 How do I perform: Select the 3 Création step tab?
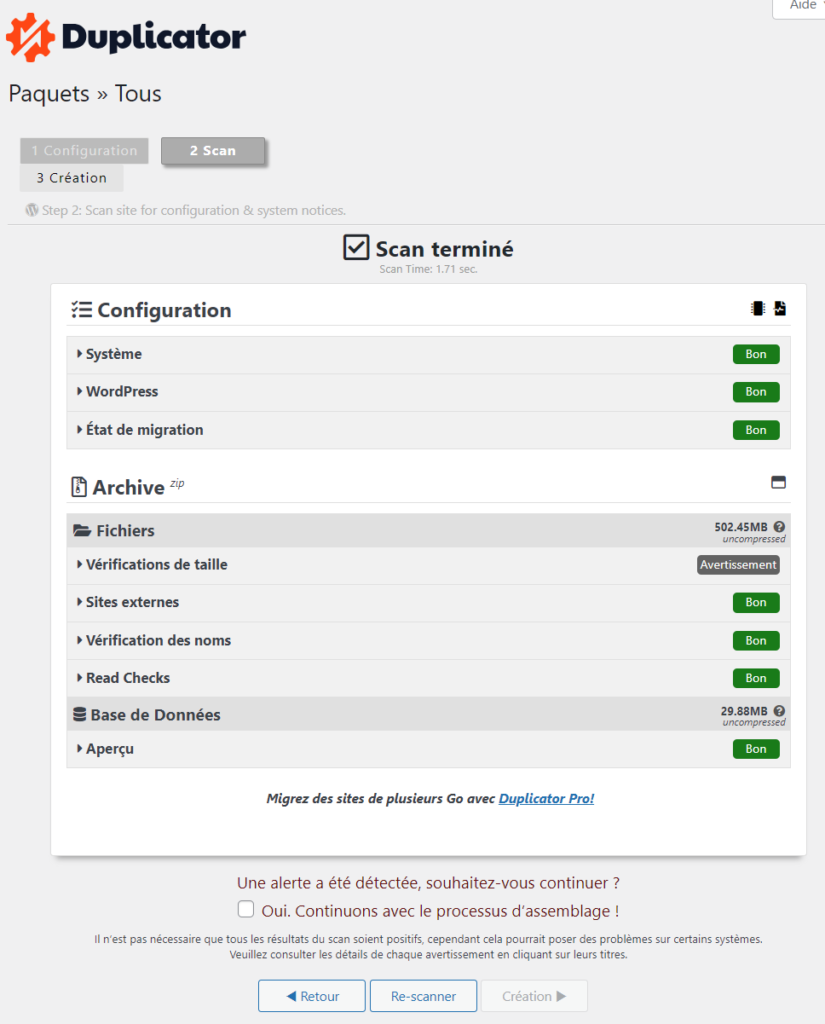pos(71,178)
